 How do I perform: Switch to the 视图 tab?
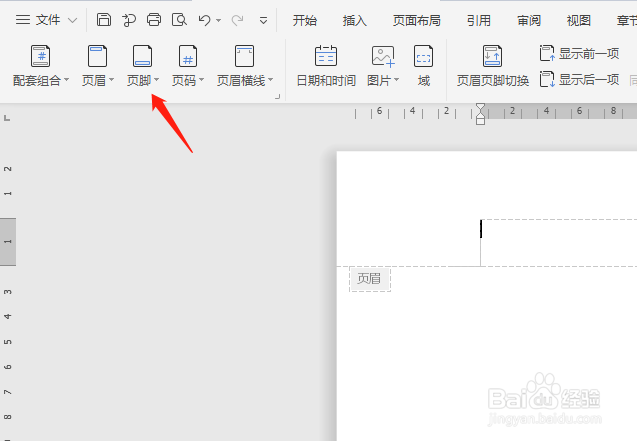click(578, 20)
